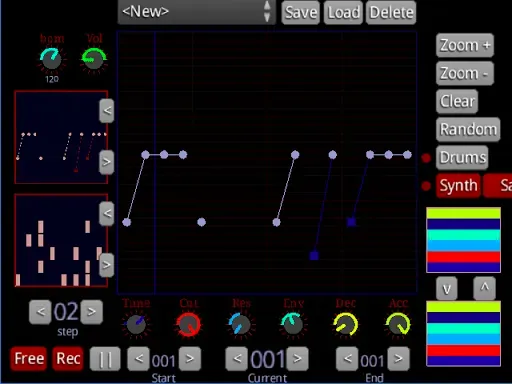Select cyan stripe in upper color stack
This screenshot has height=384, width=512.
point(463,235)
